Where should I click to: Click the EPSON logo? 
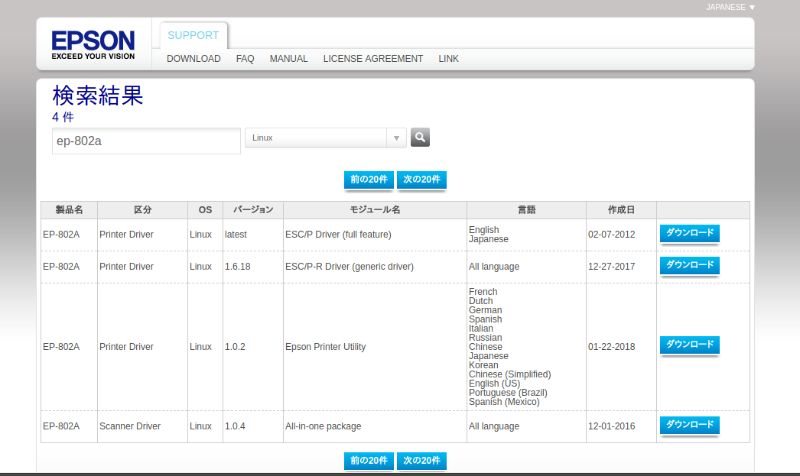(93, 45)
